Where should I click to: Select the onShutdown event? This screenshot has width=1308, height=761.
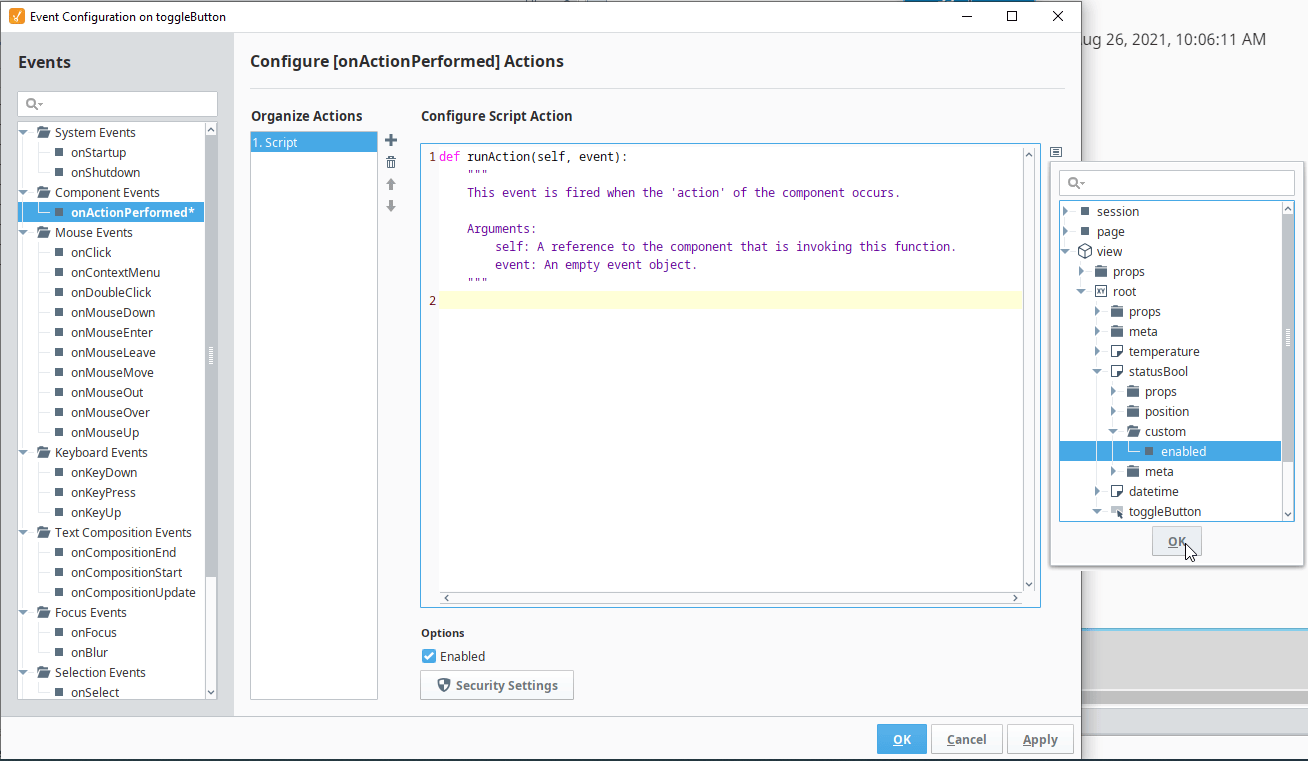[x=105, y=172]
